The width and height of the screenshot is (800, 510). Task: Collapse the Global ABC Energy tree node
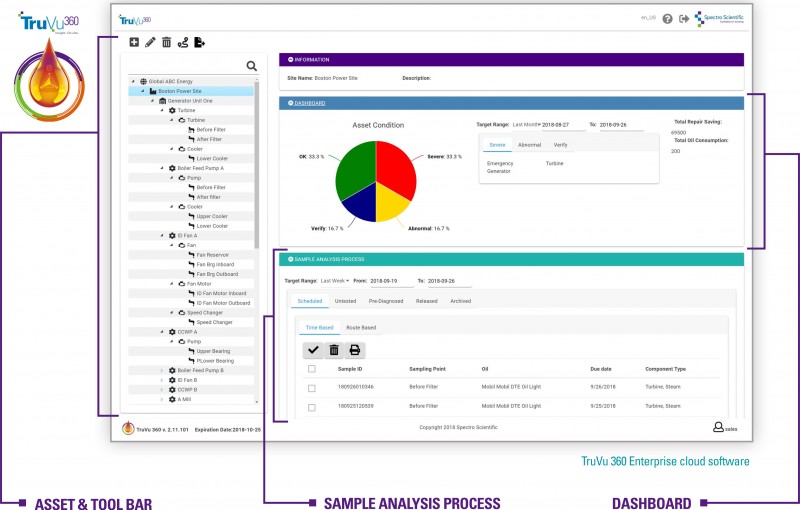click(134, 81)
